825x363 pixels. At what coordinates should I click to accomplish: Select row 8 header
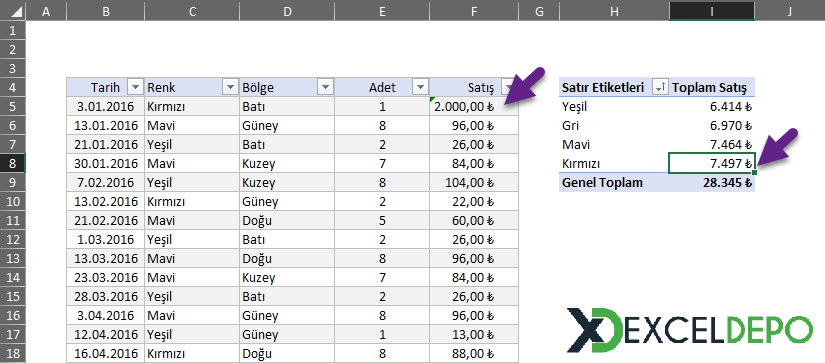[x=13, y=163]
